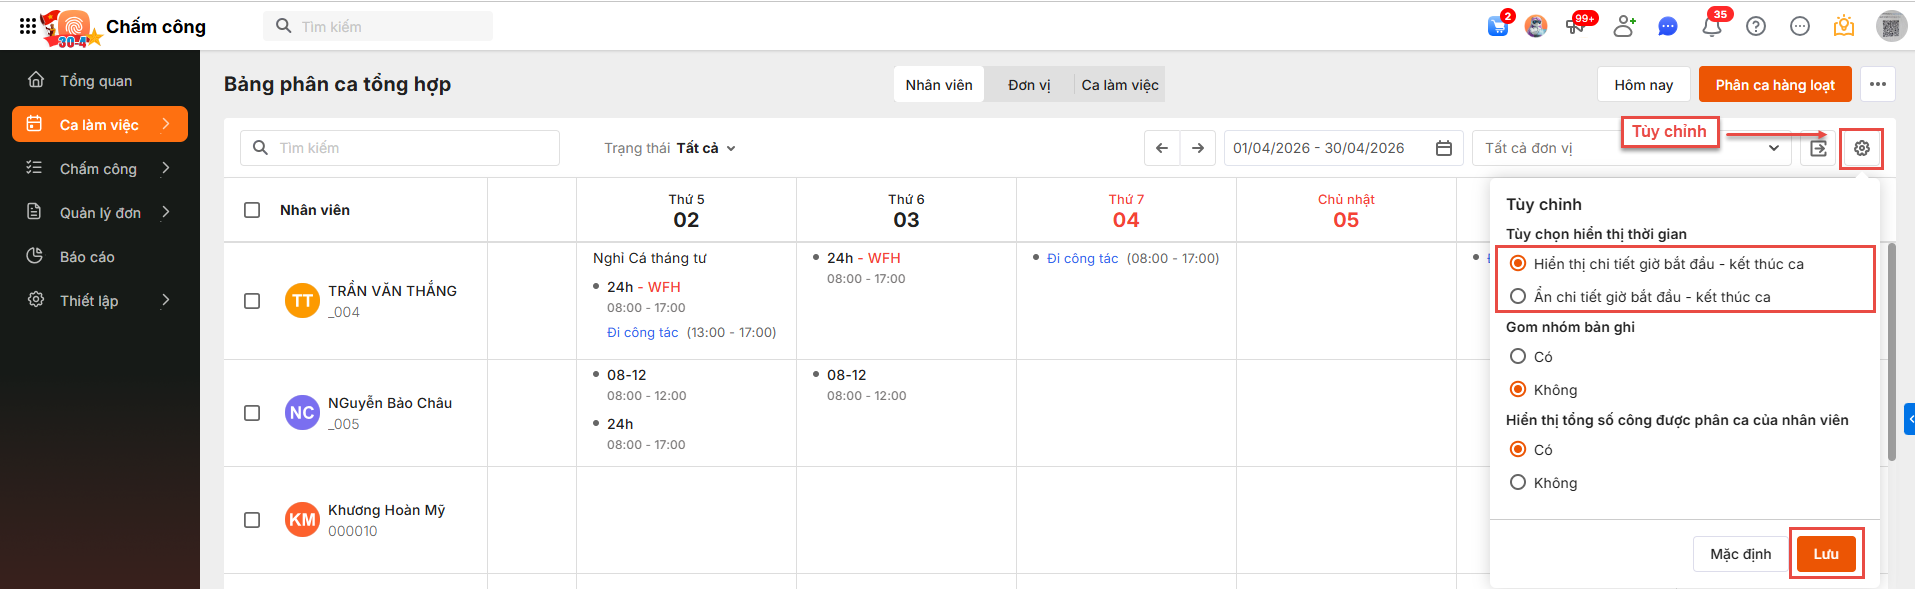Go to previous period with left arrow
This screenshot has width=1915, height=589.
[x=1162, y=148]
